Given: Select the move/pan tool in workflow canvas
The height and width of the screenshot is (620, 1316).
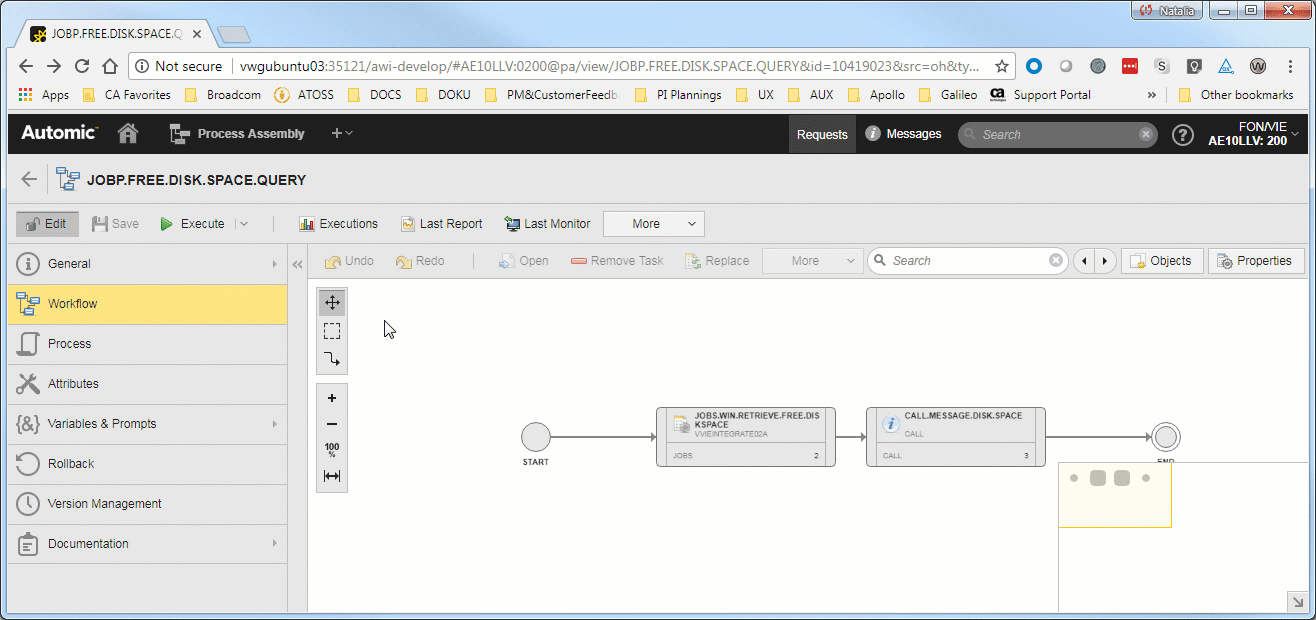Looking at the screenshot, I should (332, 302).
